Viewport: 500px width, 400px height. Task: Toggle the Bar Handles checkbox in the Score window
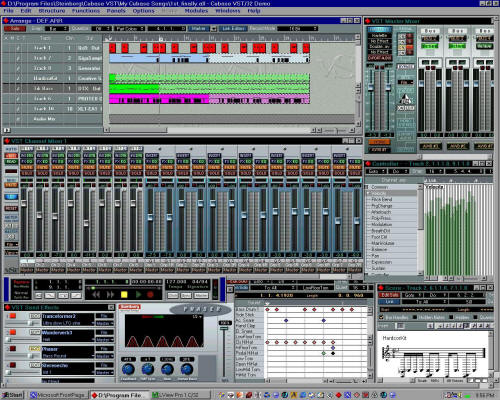point(382,317)
